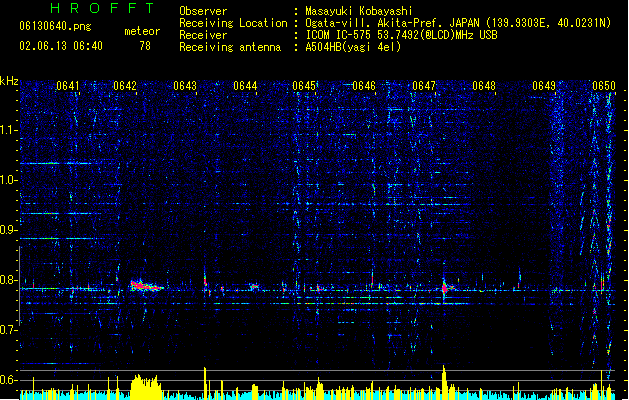629x400 pixels.
Task: Click the Receiving Location label
Action: [233, 23]
